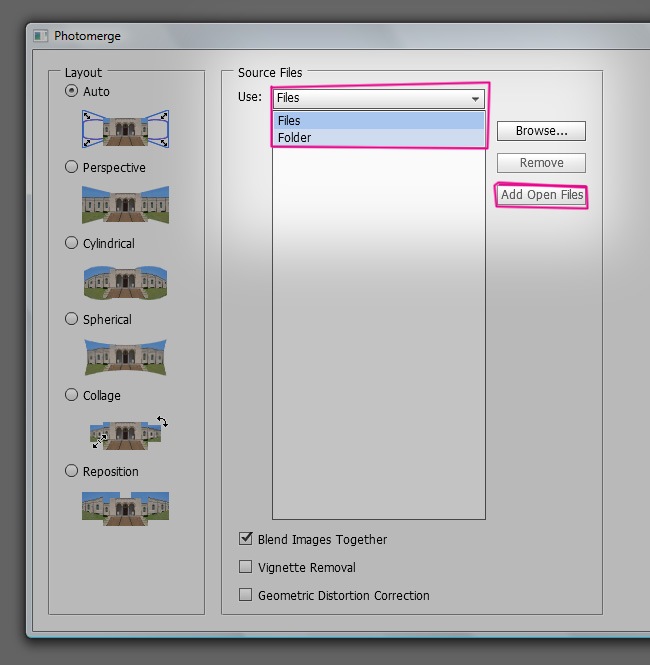
Task: Choose the Reposition layout option
Action: [71, 471]
